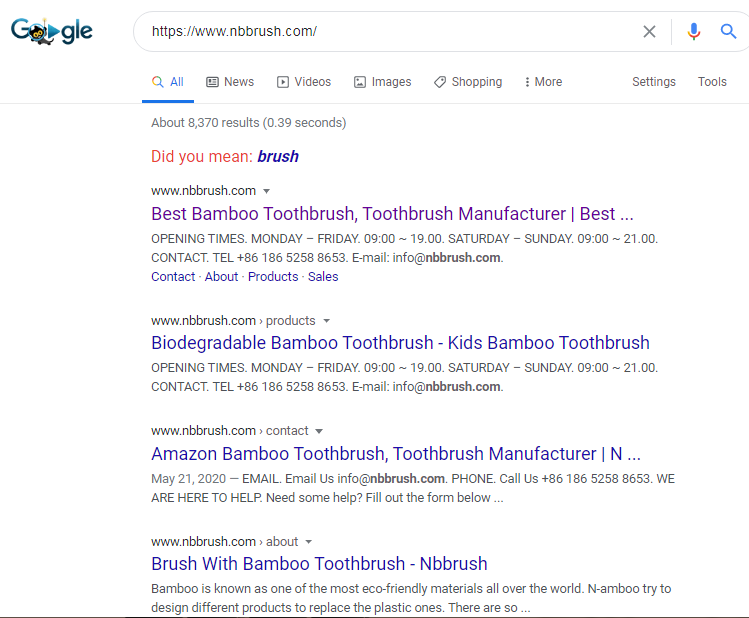Click the 'May 21, 2020' date text
The image size is (749, 618).
tap(188, 479)
